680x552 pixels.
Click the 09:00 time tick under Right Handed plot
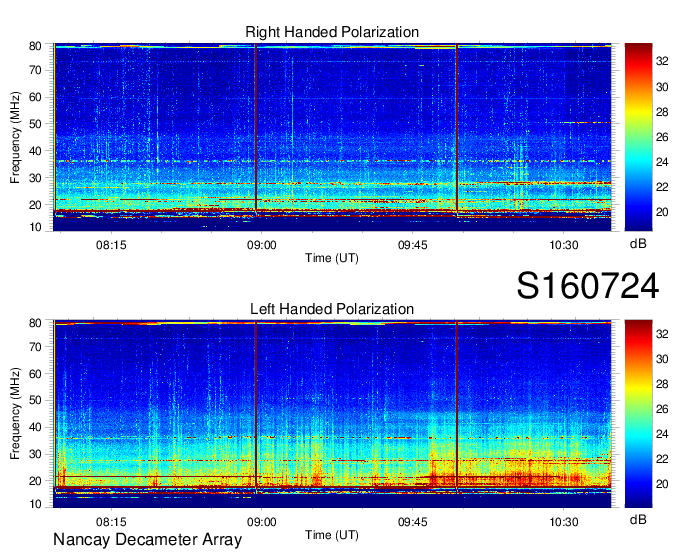click(x=262, y=245)
